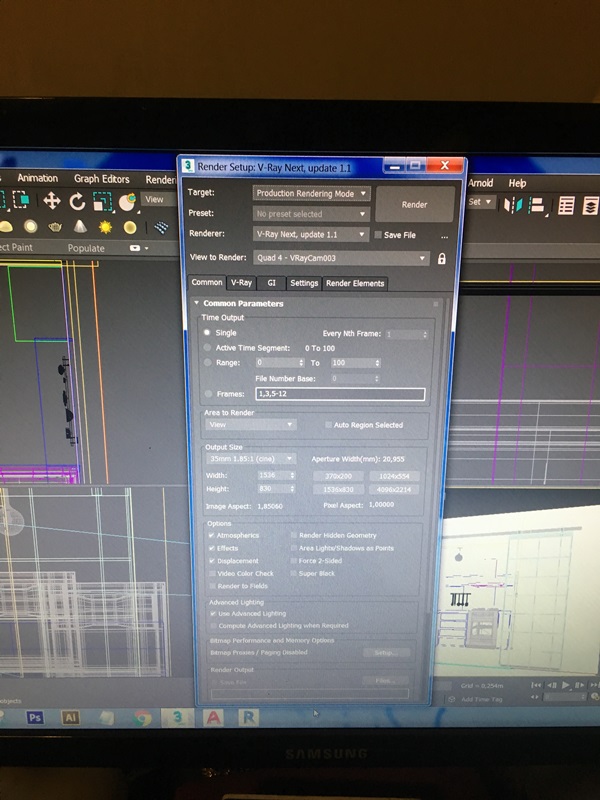The image size is (600, 800).
Task: Toggle the Atmospherics checkbox
Action: (211, 535)
